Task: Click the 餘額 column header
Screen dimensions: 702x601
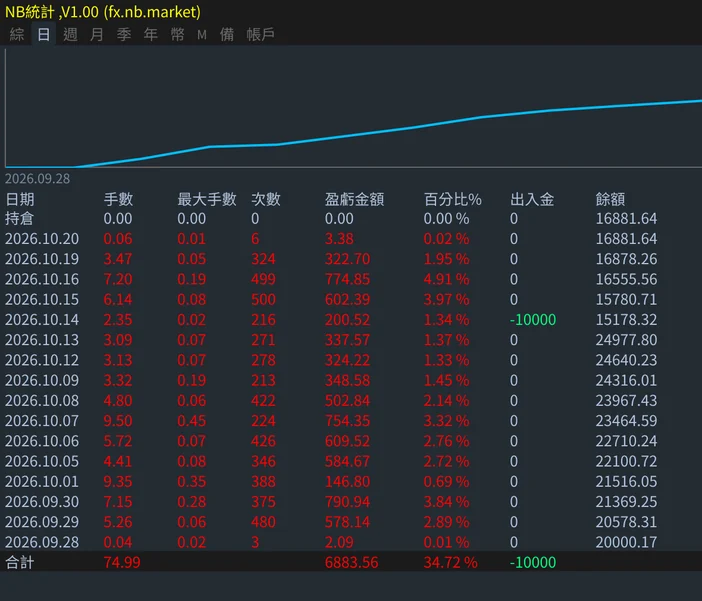Action: tap(610, 199)
